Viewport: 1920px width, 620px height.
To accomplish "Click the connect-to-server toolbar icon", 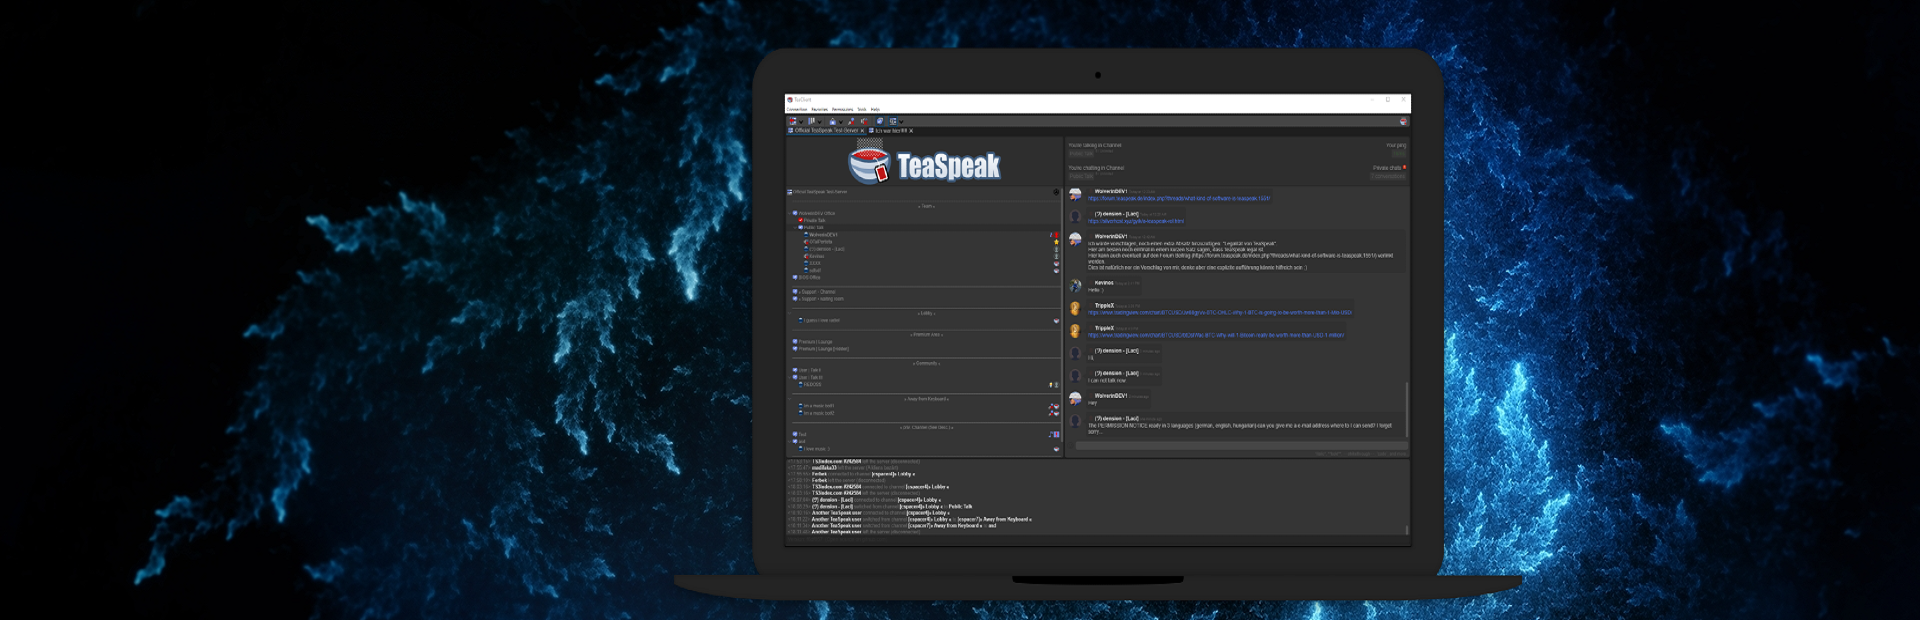I will point(792,122).
